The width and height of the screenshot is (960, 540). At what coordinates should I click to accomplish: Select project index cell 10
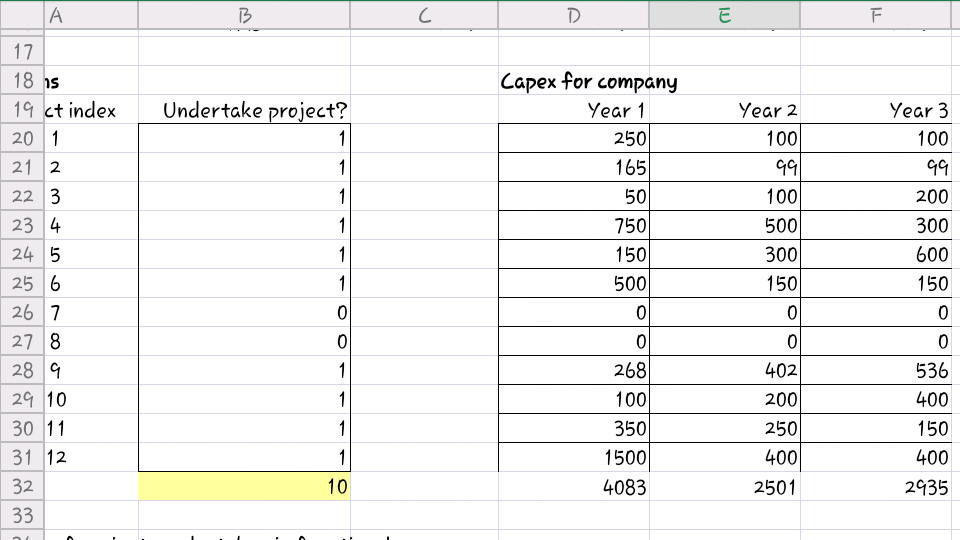coord(91,399)
